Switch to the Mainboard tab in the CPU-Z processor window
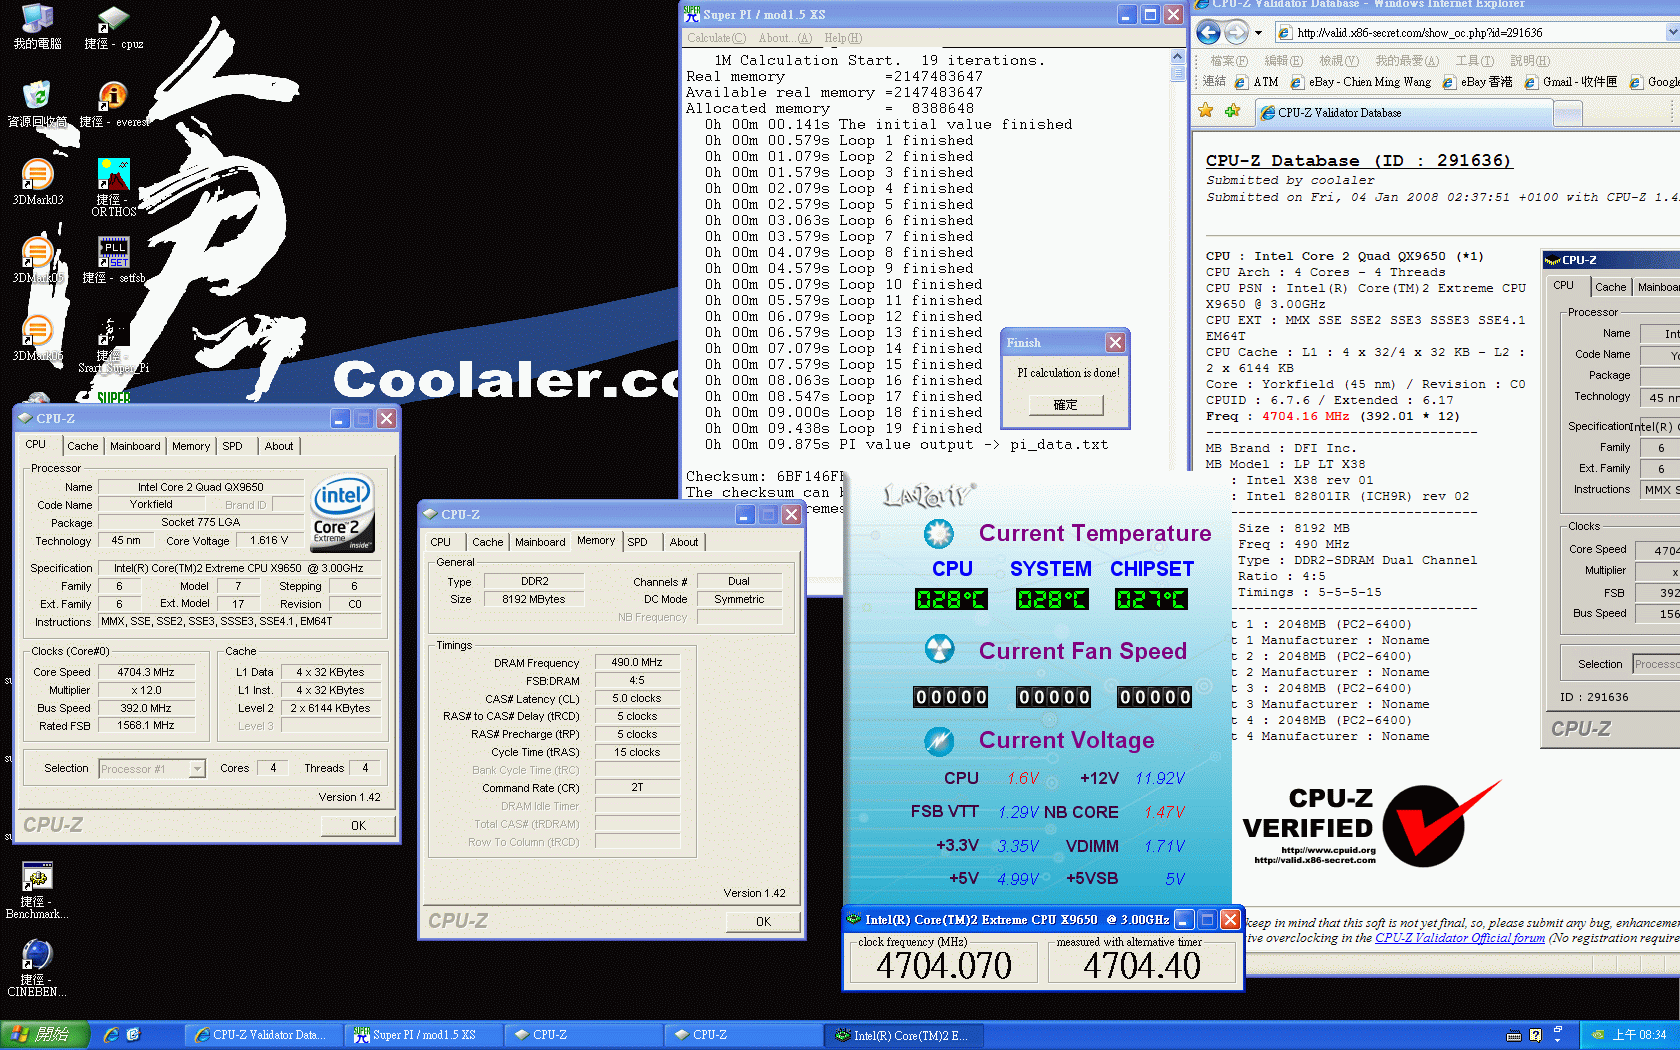Screen dimensions: 1680x1050 (x=135, y=446)
